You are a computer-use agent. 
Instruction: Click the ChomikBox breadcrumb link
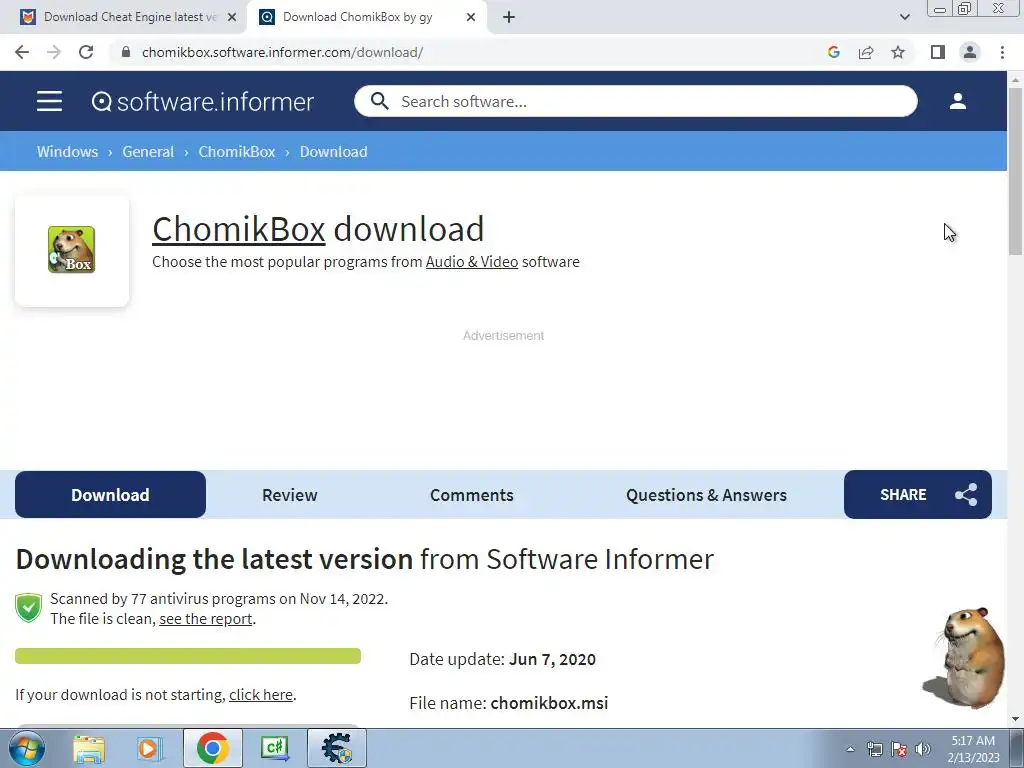coord(236,152)
